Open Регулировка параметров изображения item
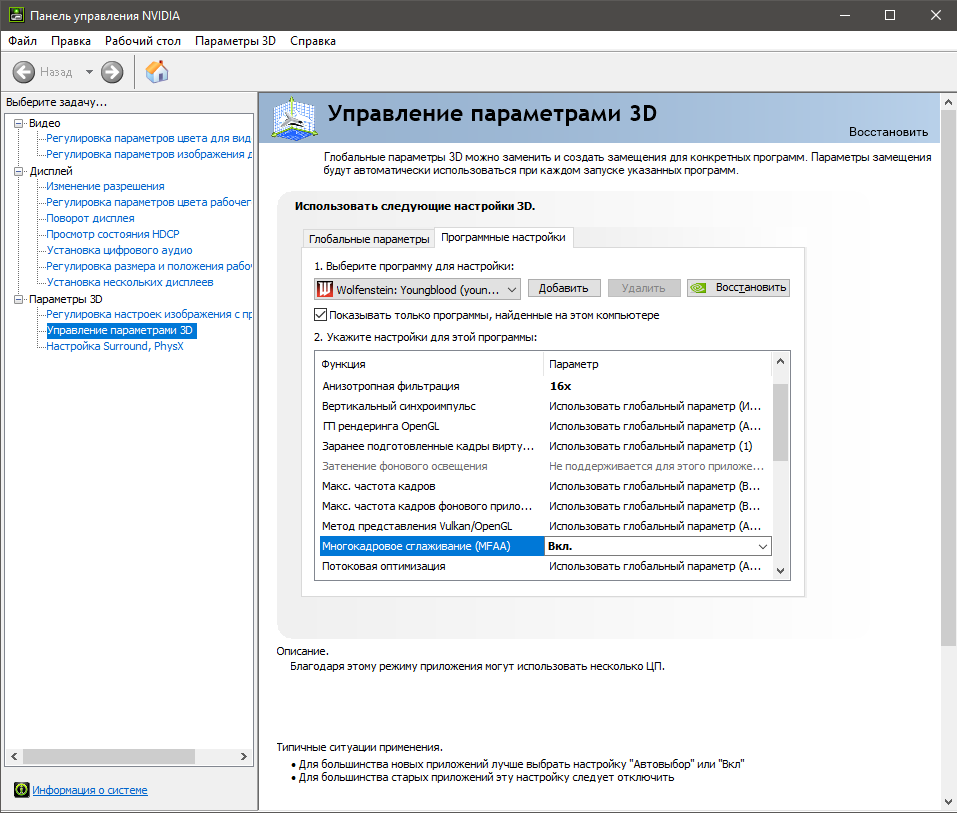Viewport: 957px width, 813px height. (149, 154)
